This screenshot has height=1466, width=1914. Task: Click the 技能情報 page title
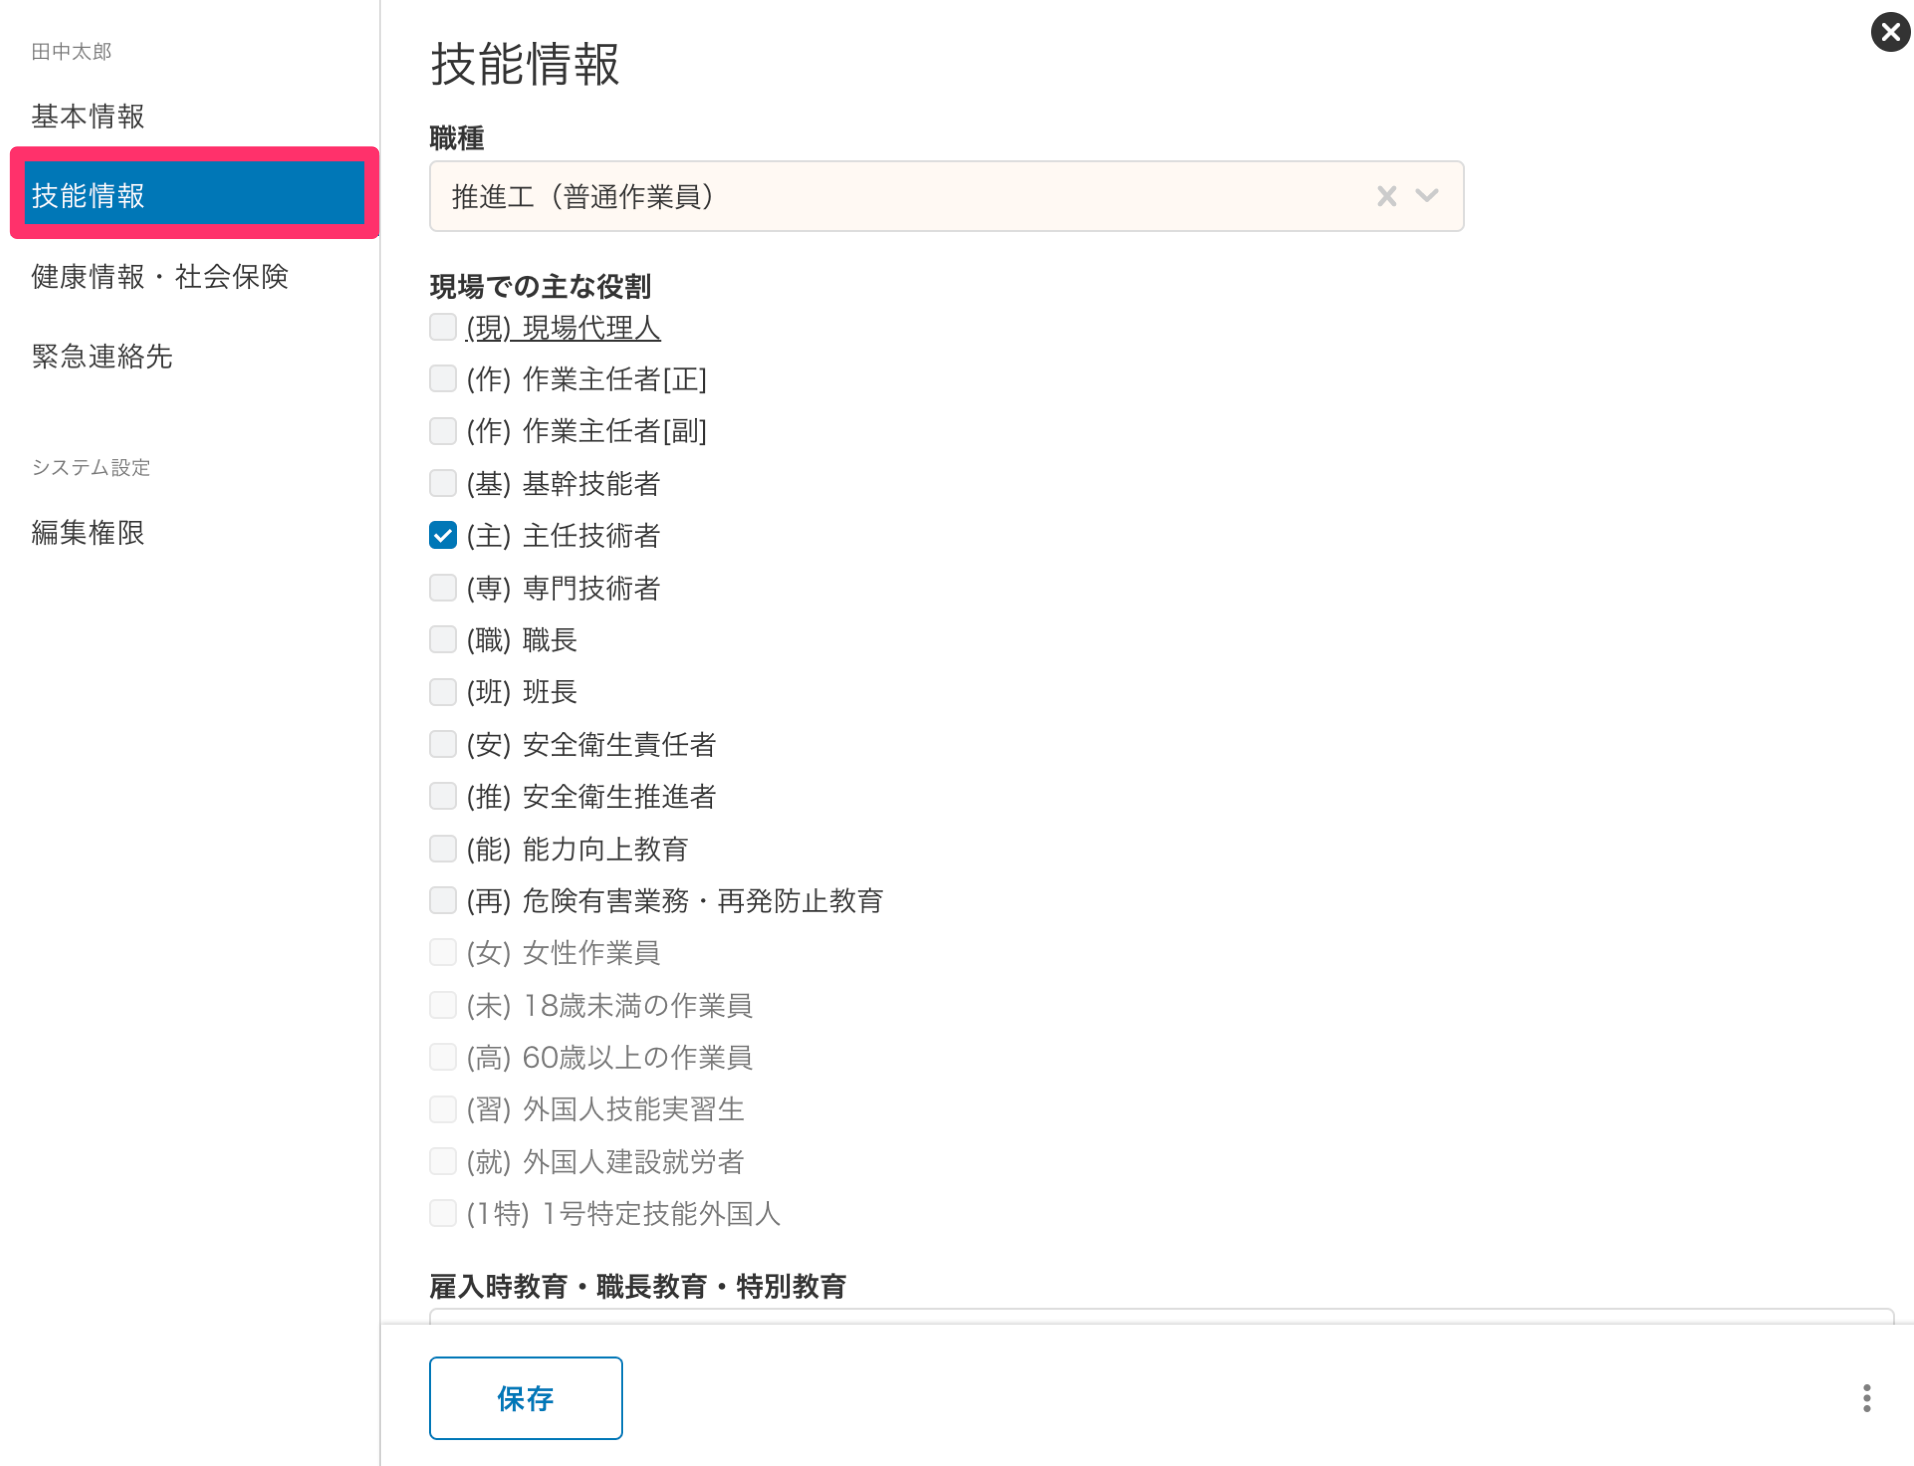[x=525, y=64]
